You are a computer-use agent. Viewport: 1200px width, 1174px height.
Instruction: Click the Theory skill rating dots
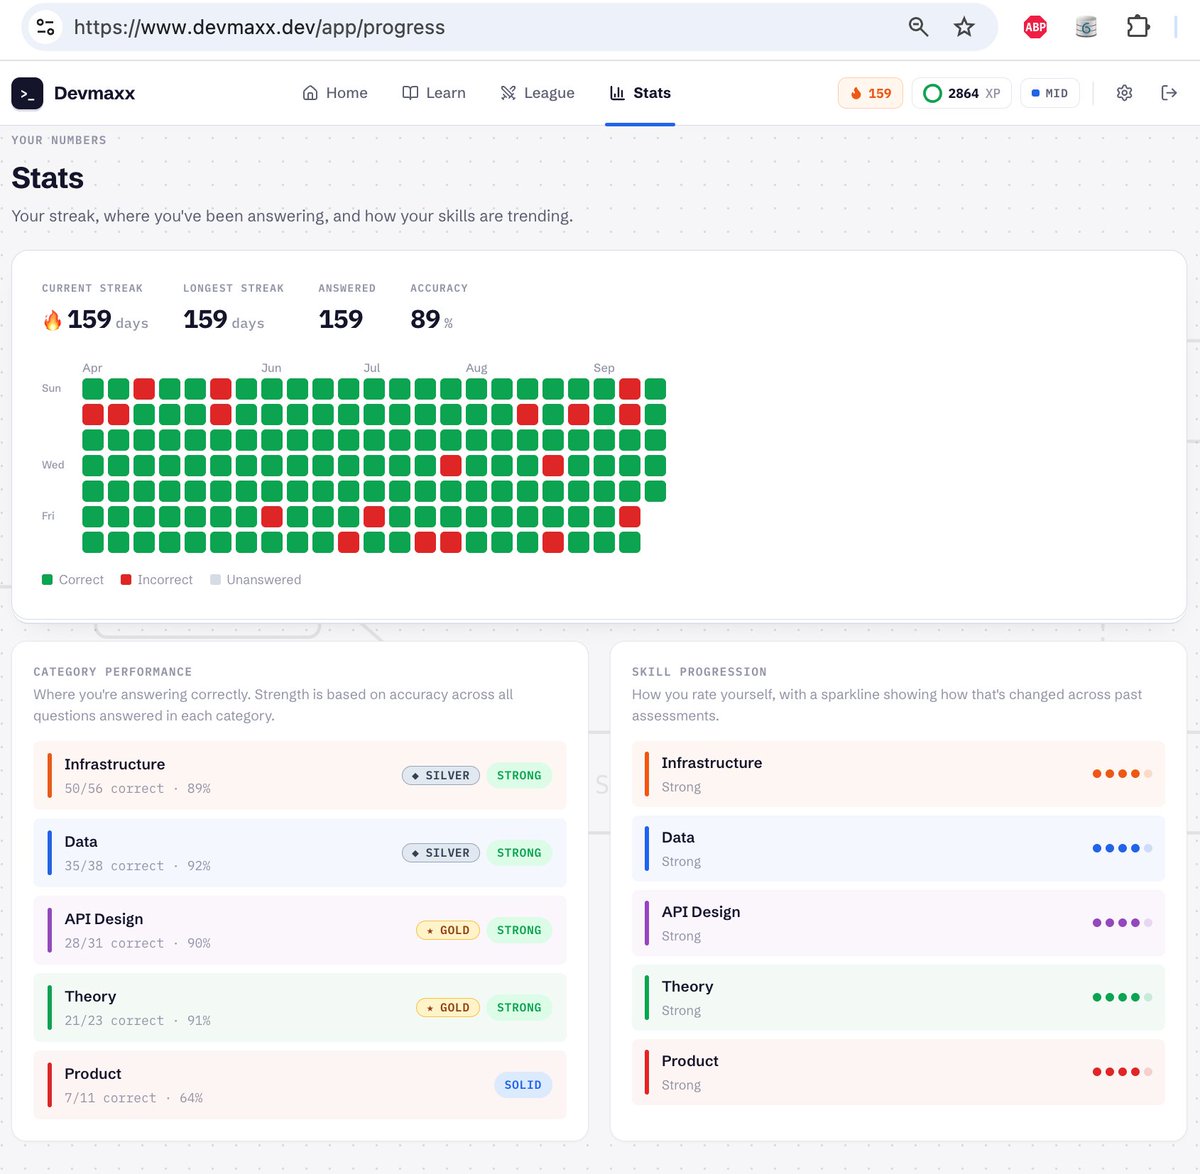pyautogui.click(x=1122, y=997)
